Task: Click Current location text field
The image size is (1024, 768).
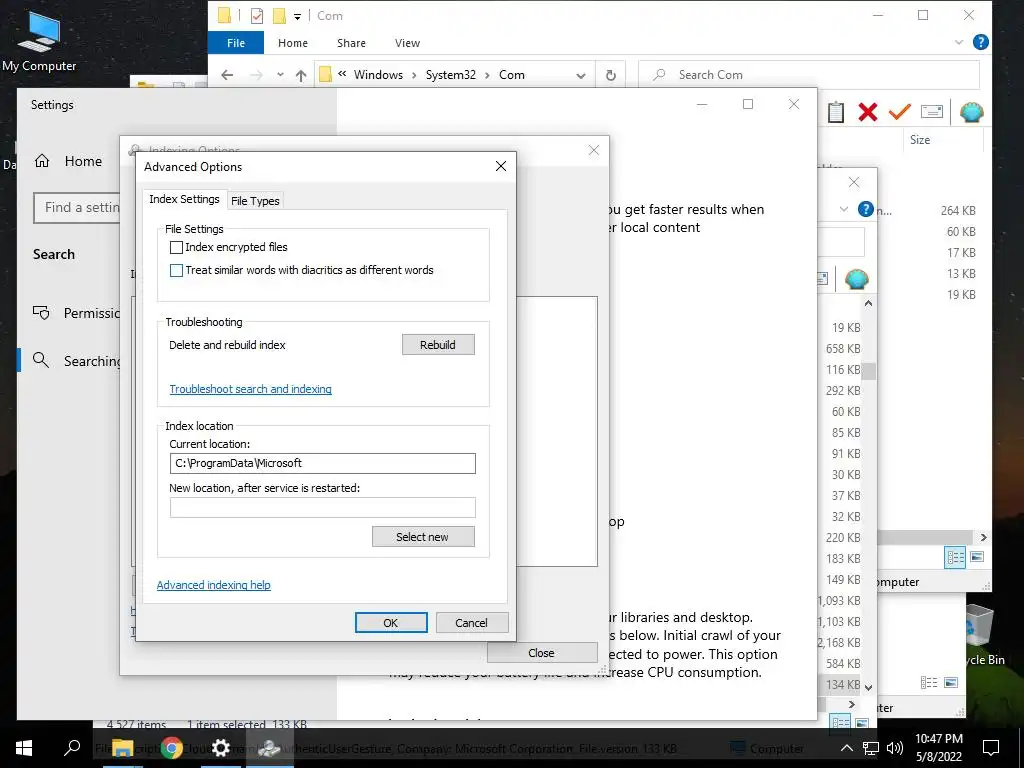Action: 323,464
